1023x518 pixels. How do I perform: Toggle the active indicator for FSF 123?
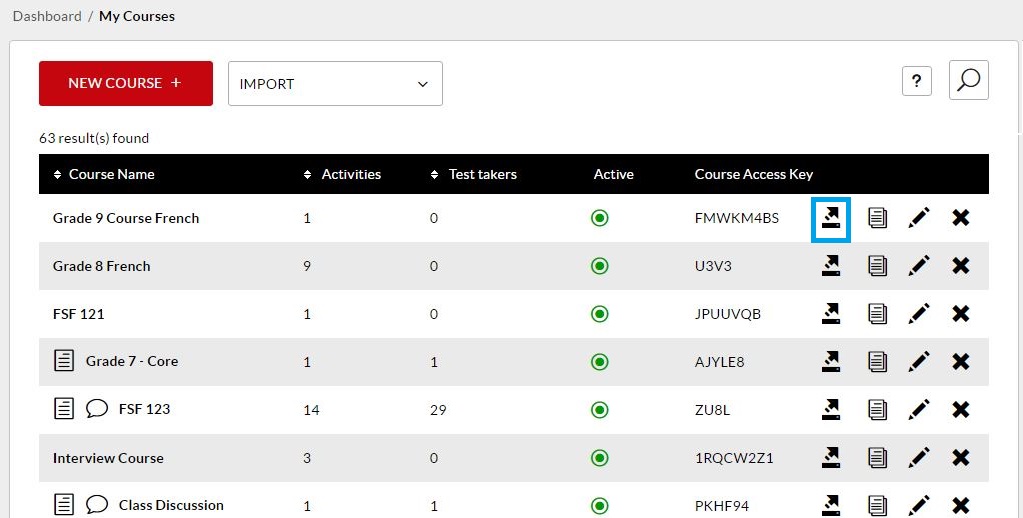pyautogui.click(x=599, y=410)
